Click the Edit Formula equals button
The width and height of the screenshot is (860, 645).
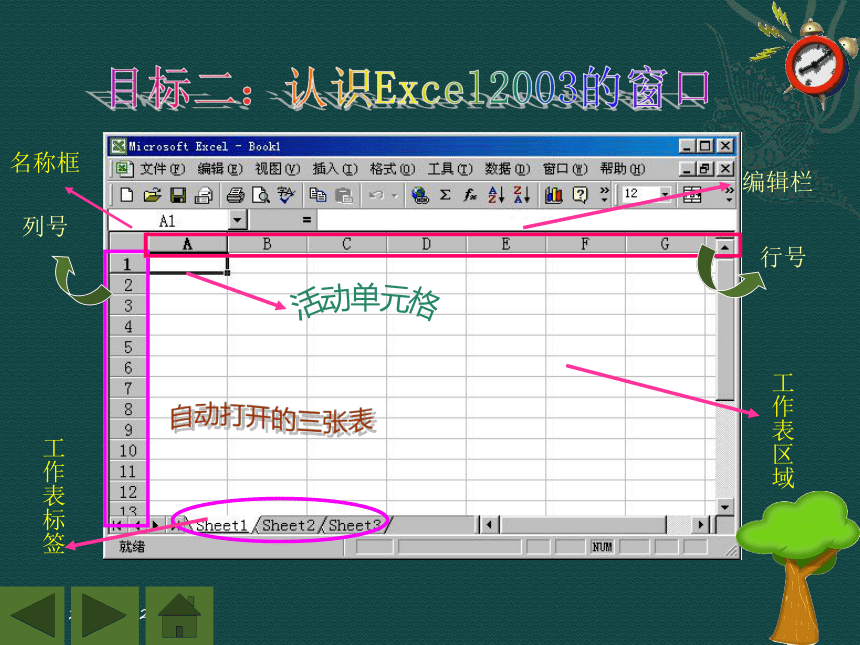[x=307, y=220]
